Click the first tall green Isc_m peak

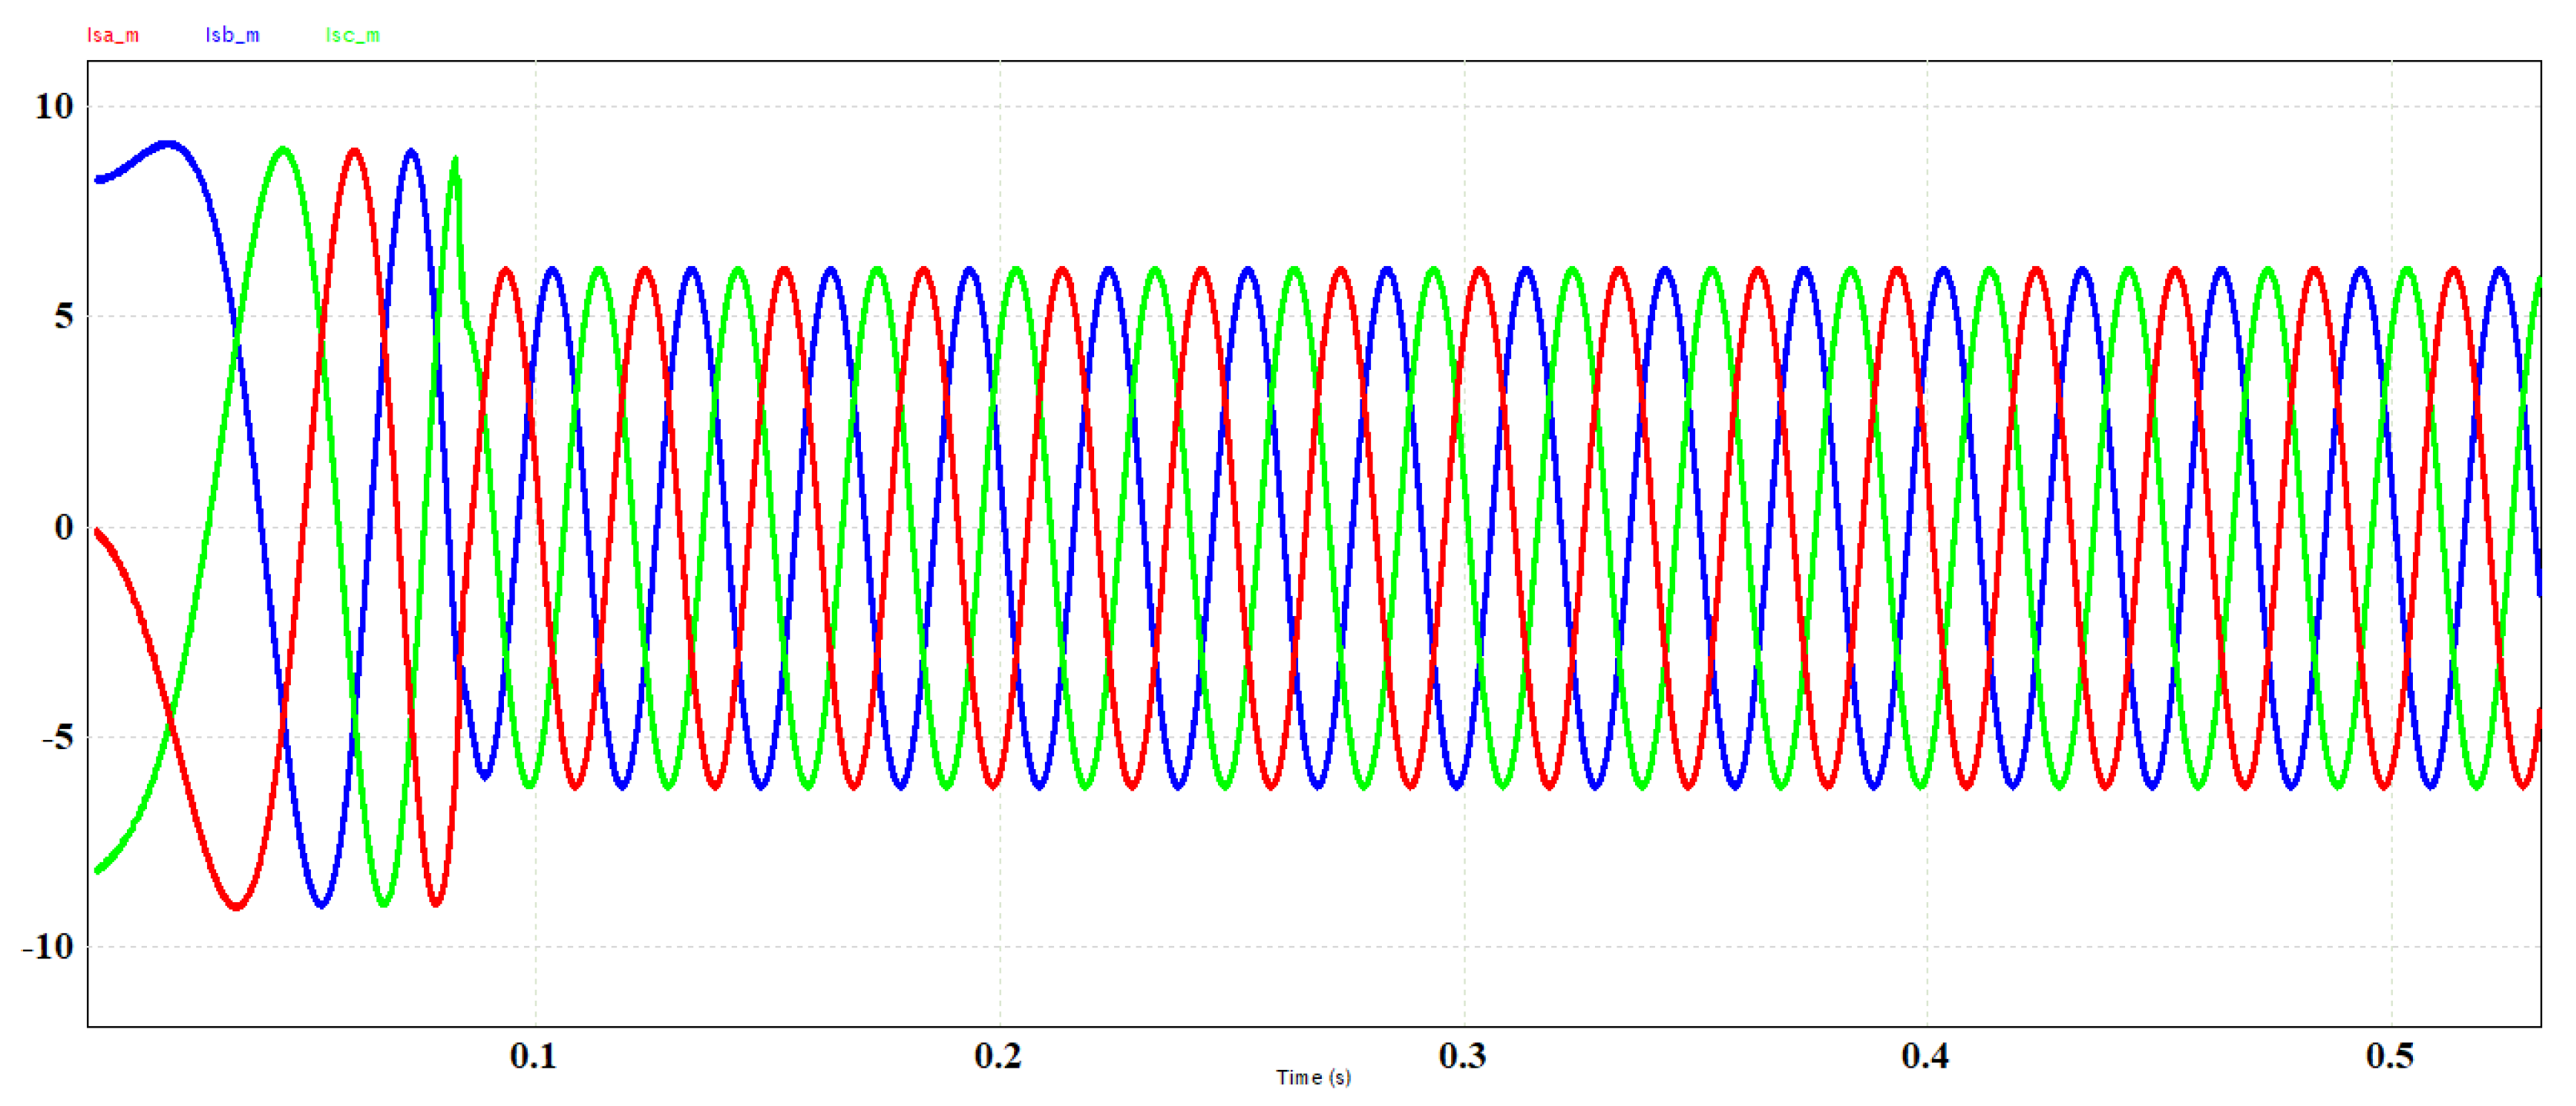point(284,150)
